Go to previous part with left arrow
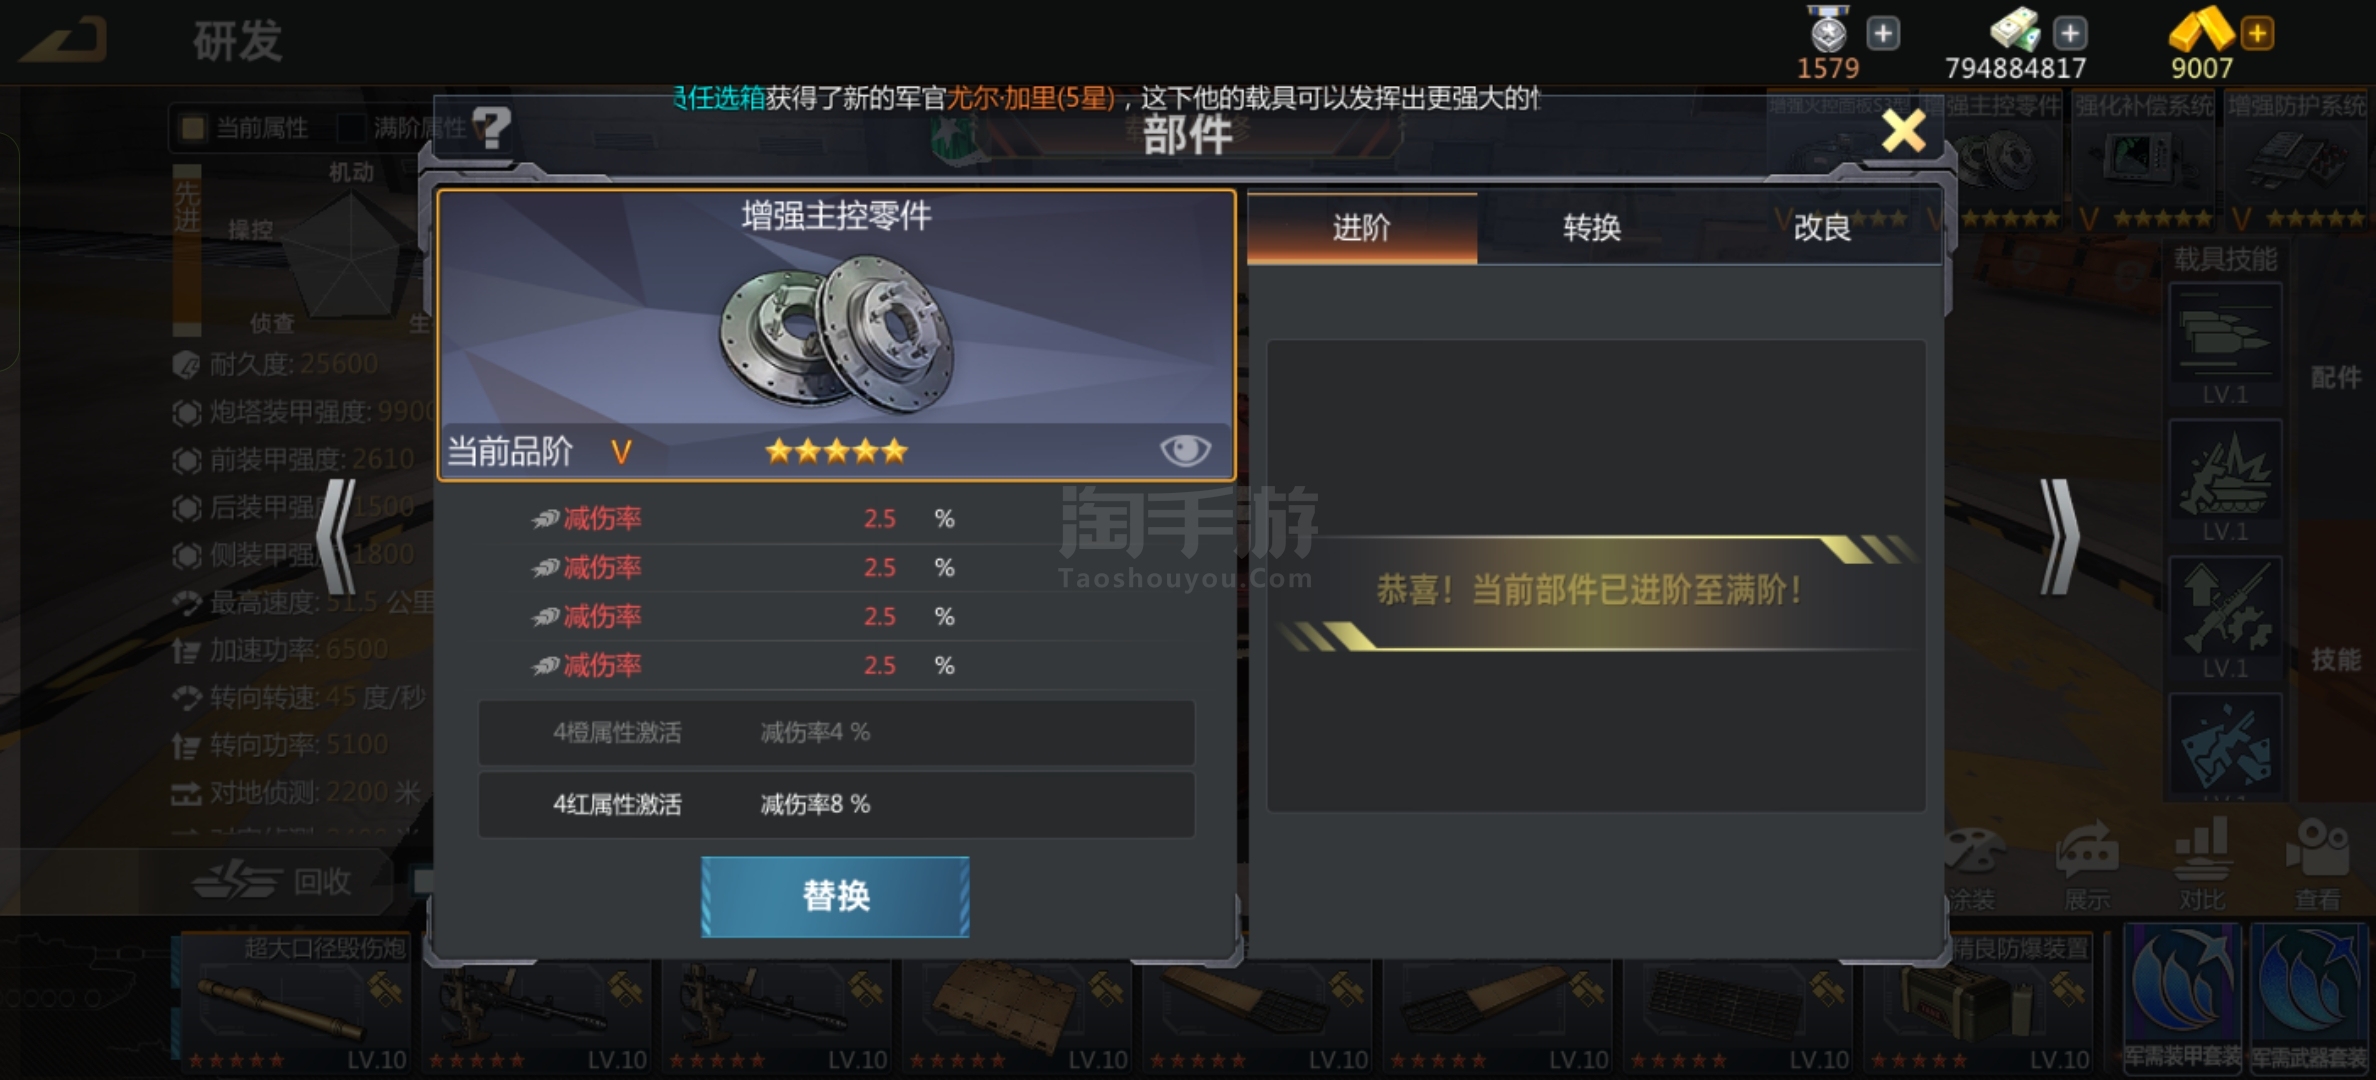This screenshot has height=1080, width=2376. tap(337, 537)
